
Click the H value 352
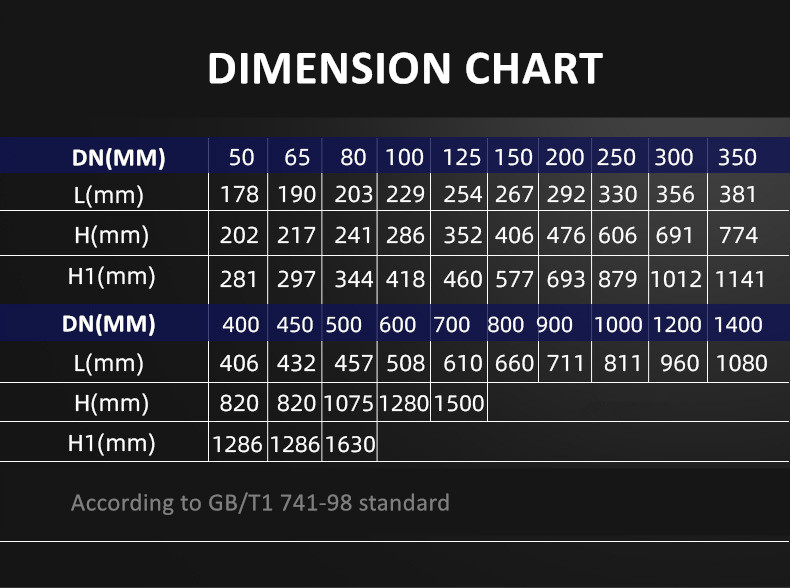point(463,235)
